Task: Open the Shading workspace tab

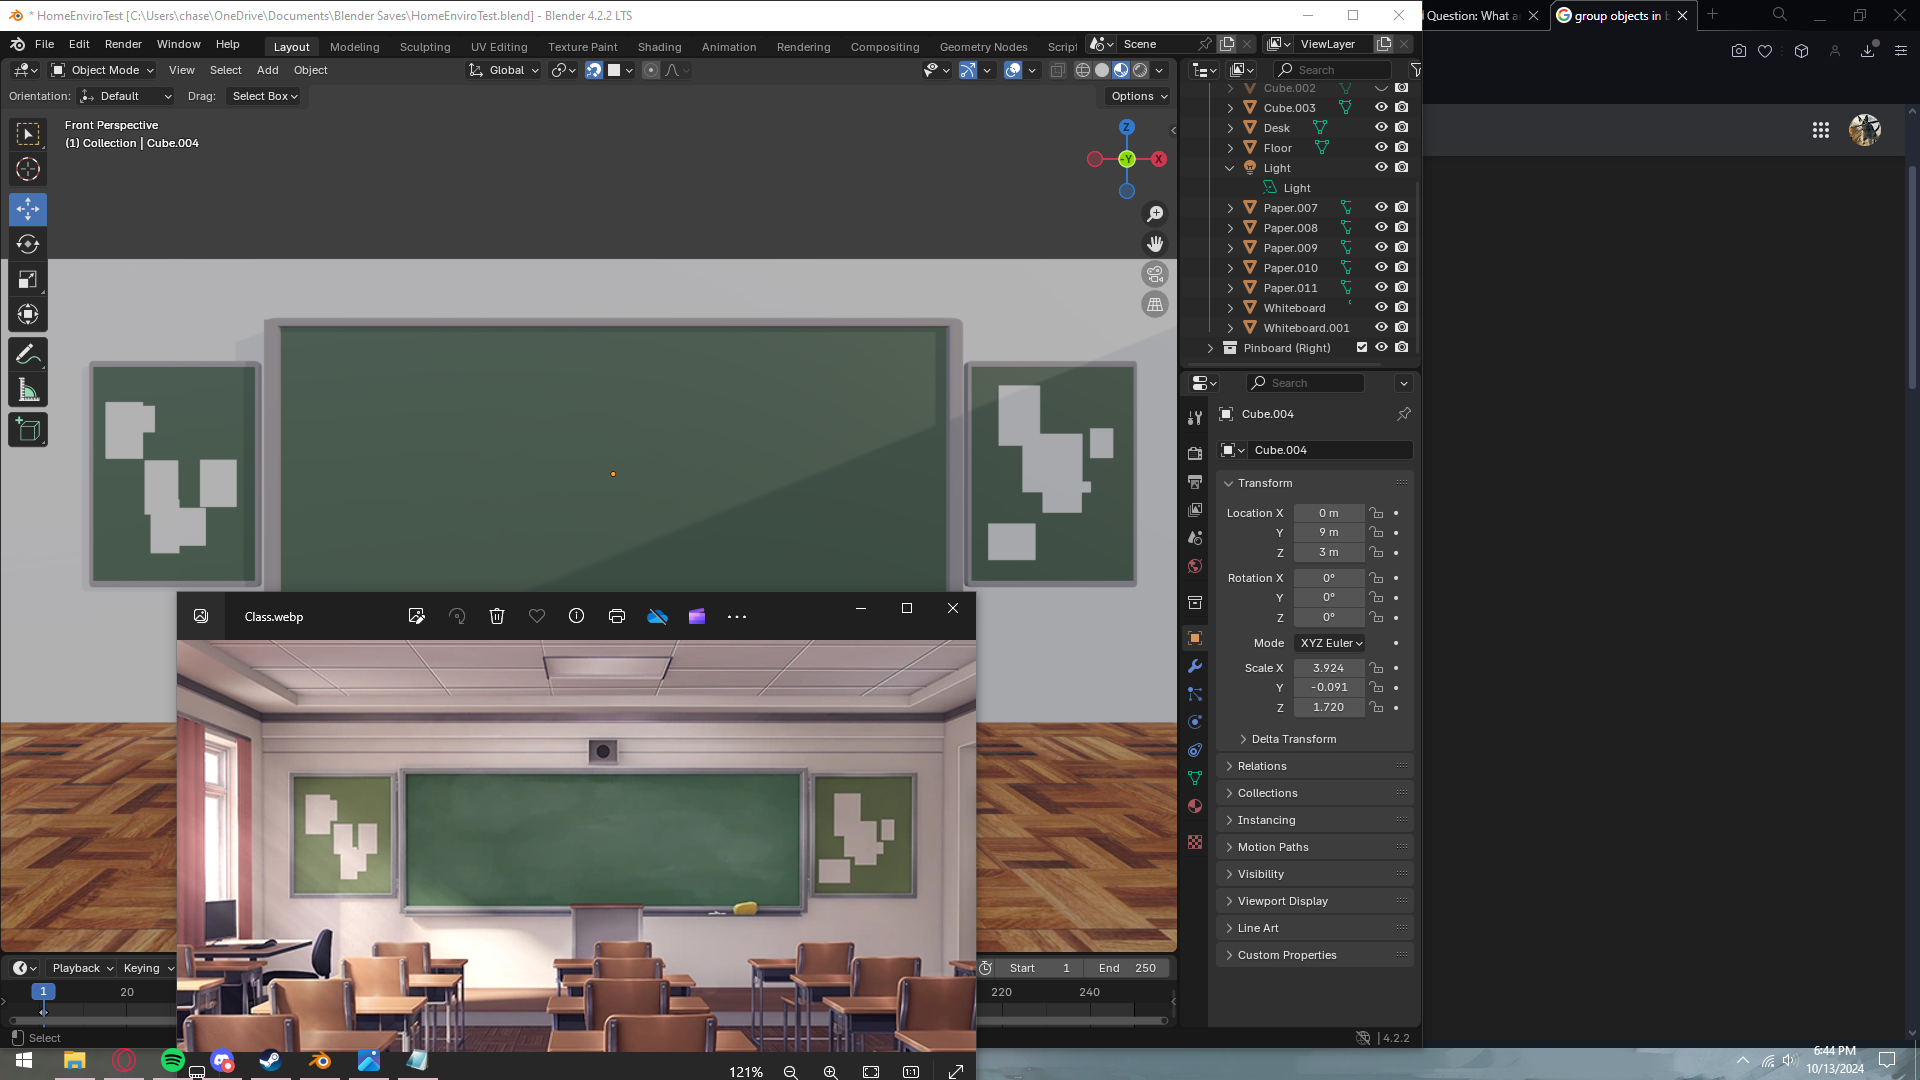Action: [659, 47]
